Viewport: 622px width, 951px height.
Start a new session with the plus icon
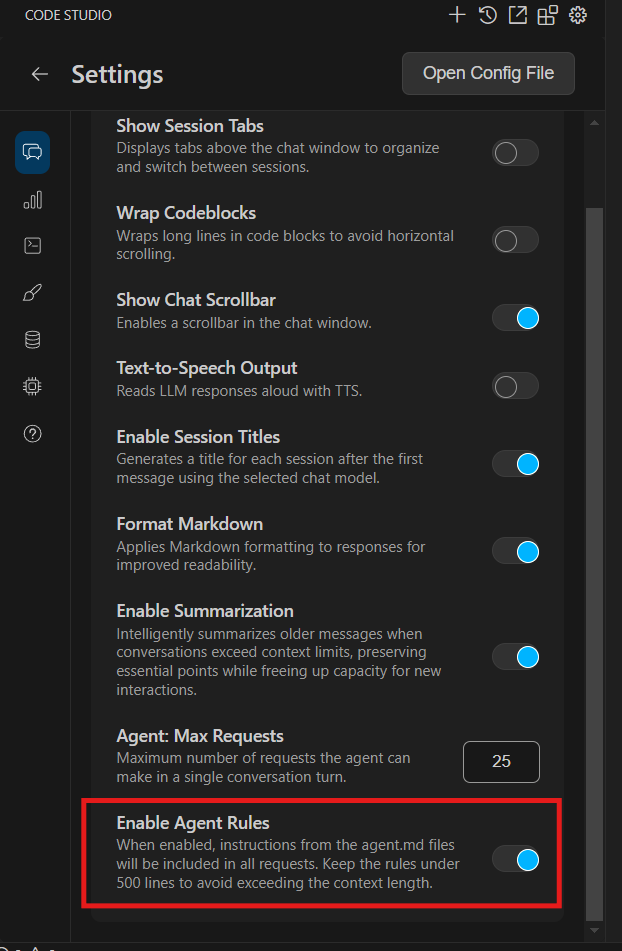(x=457, y=15)
